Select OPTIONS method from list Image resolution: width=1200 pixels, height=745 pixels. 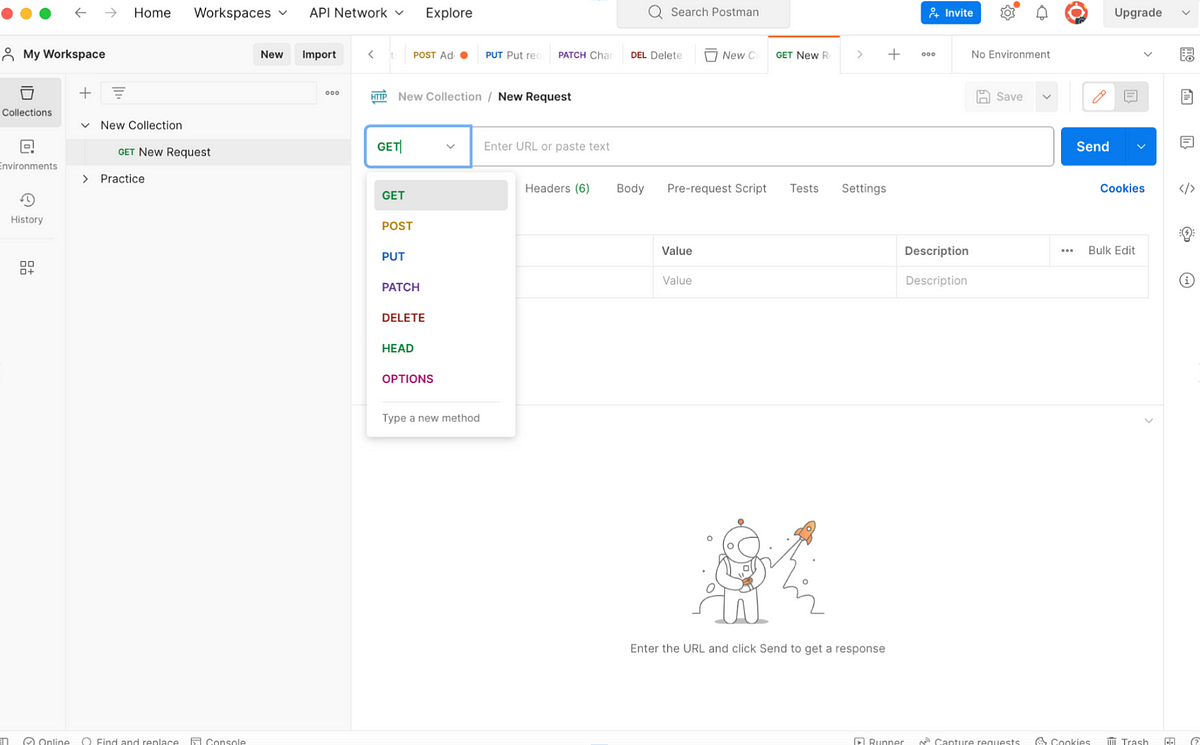(440, 379)
